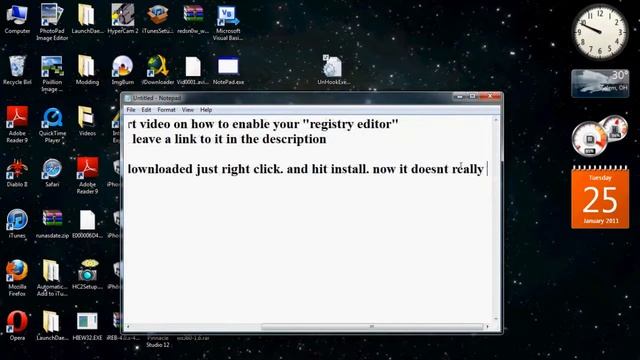640x360 pixels.
Task: Select the Automatic Add to iTunes folder
Action: pos(52,278)
